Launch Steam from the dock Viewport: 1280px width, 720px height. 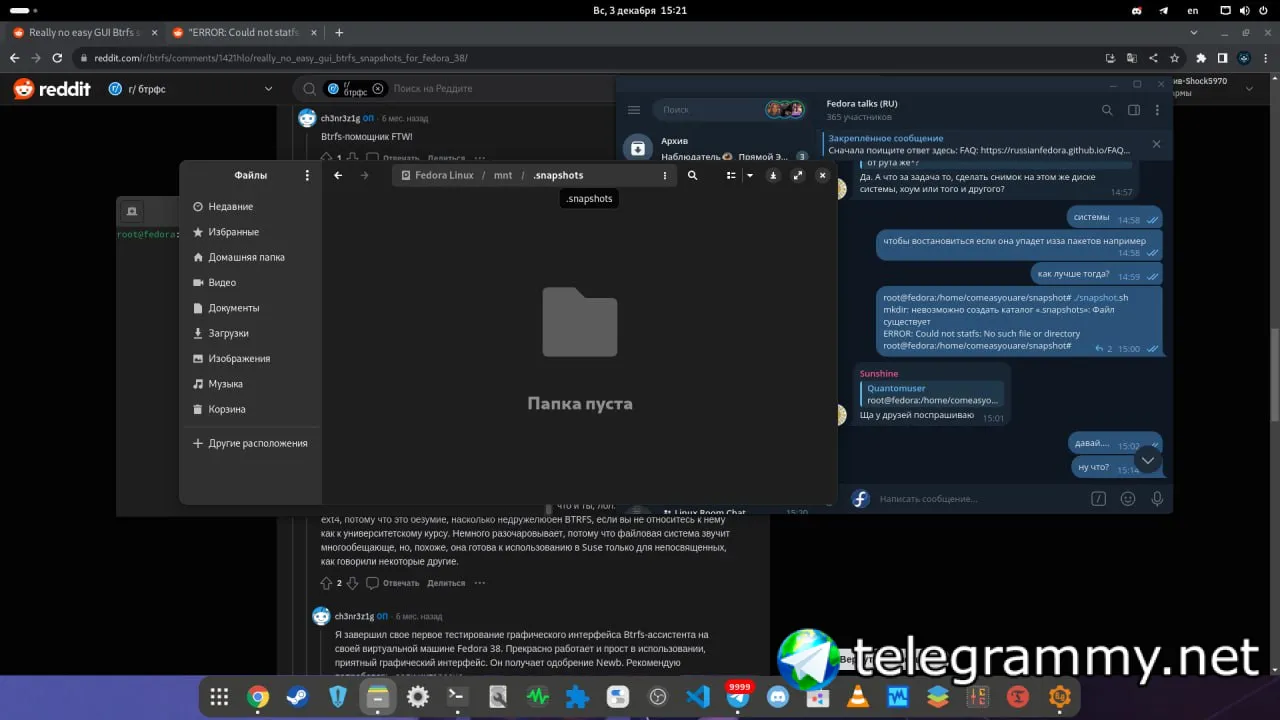coord(298,697)
